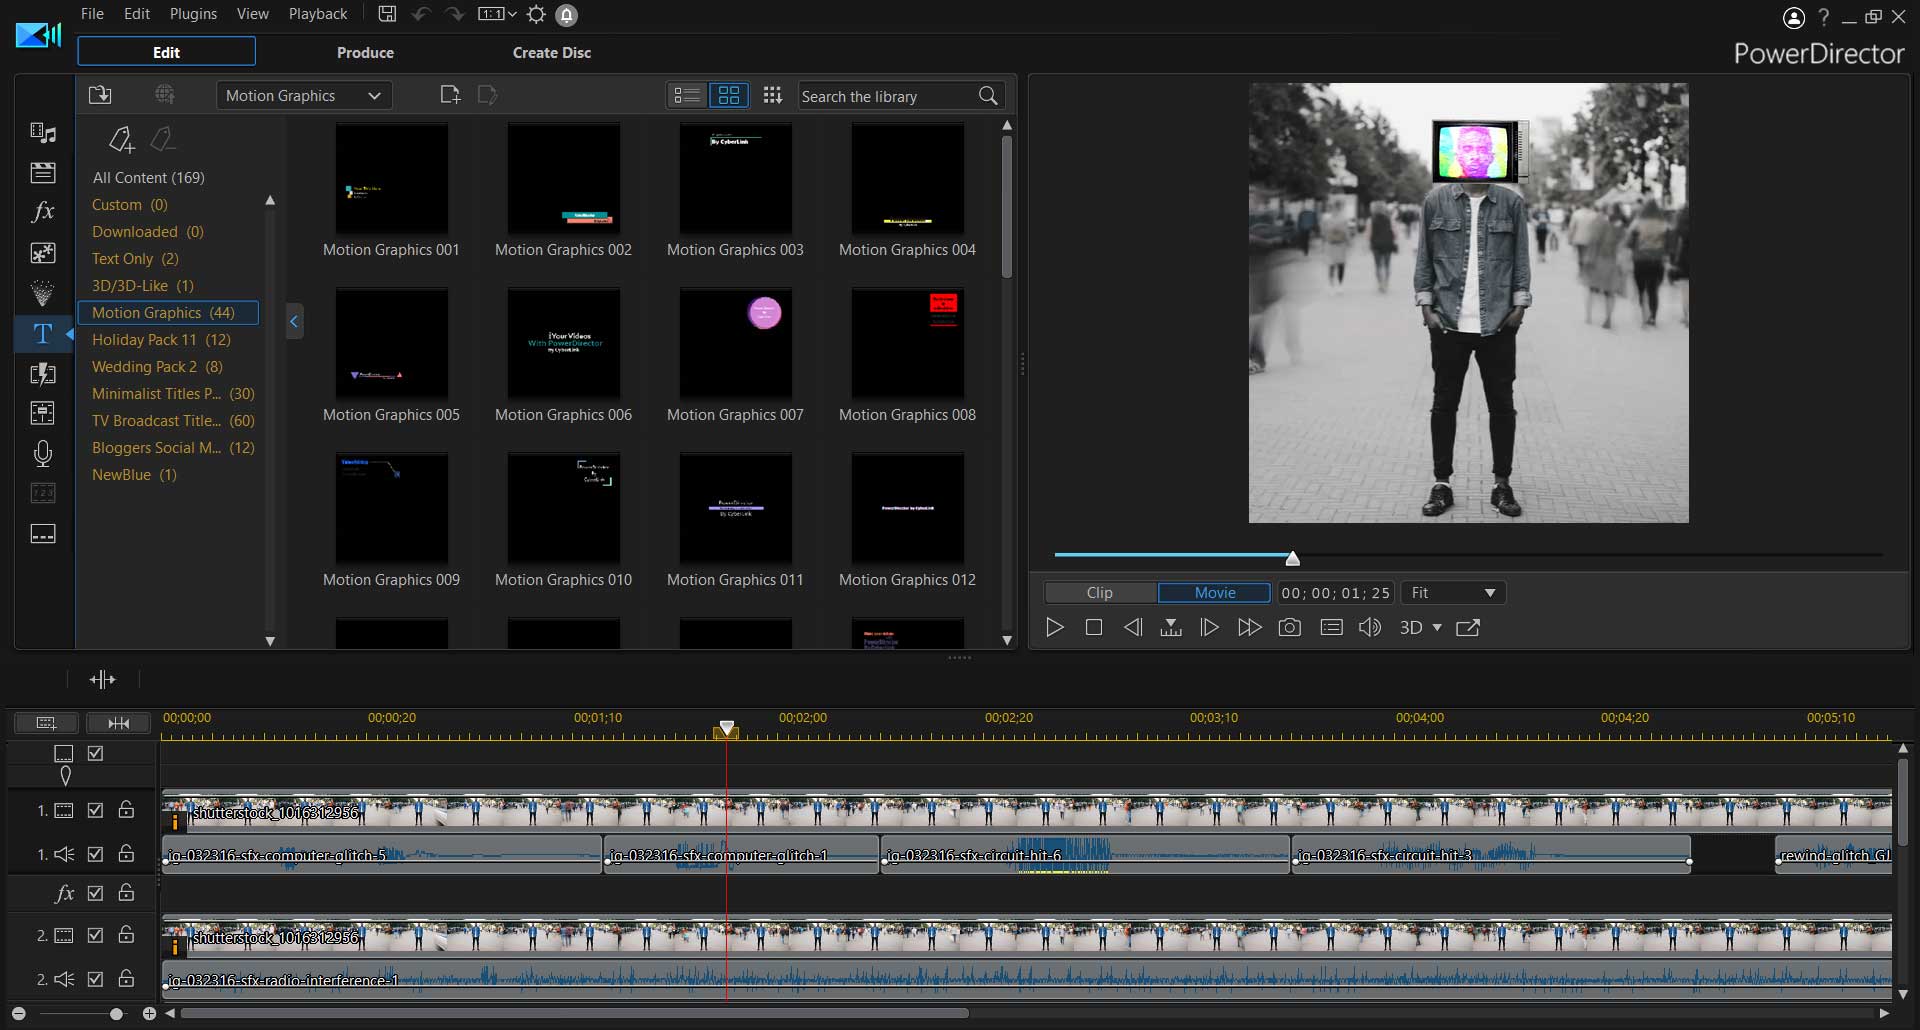
Task: Disable the checkbox on video track 2
Action: point(96,936)
